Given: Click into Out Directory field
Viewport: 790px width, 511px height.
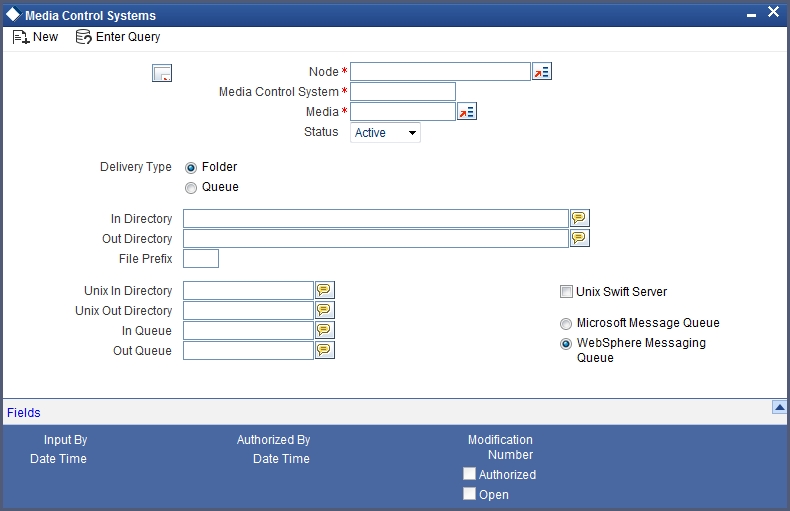Looking at the screenshot, I should pyautogui.click(x=376, y=238).
